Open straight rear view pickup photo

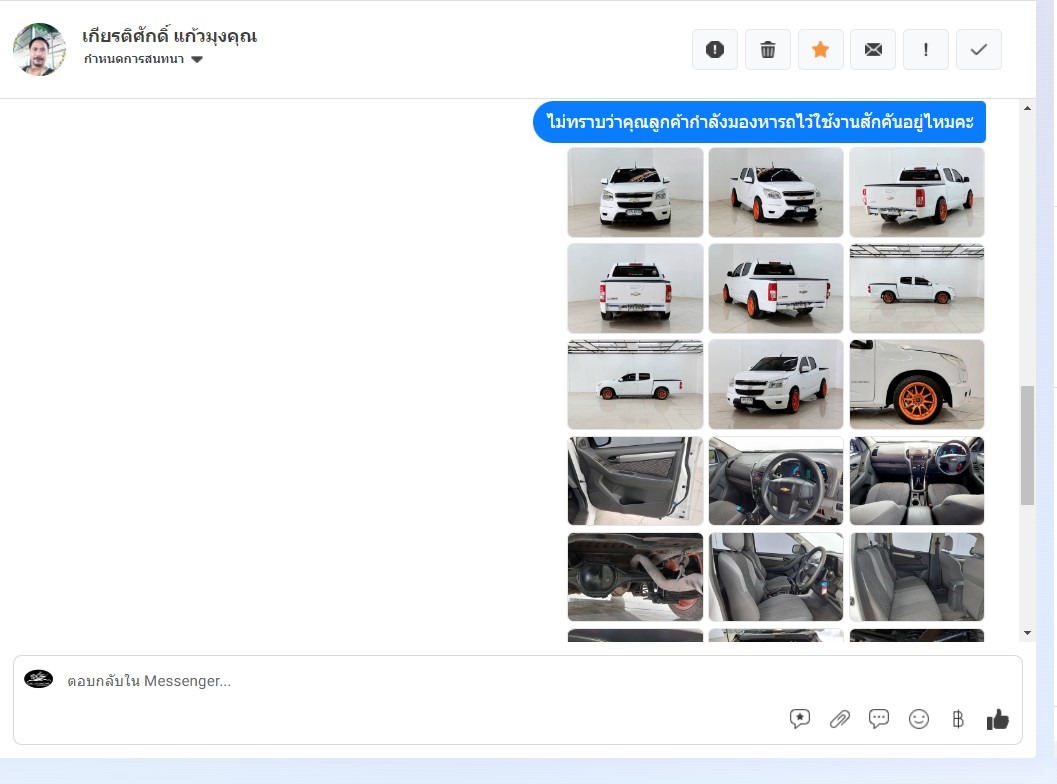click(x=635, y=289)
